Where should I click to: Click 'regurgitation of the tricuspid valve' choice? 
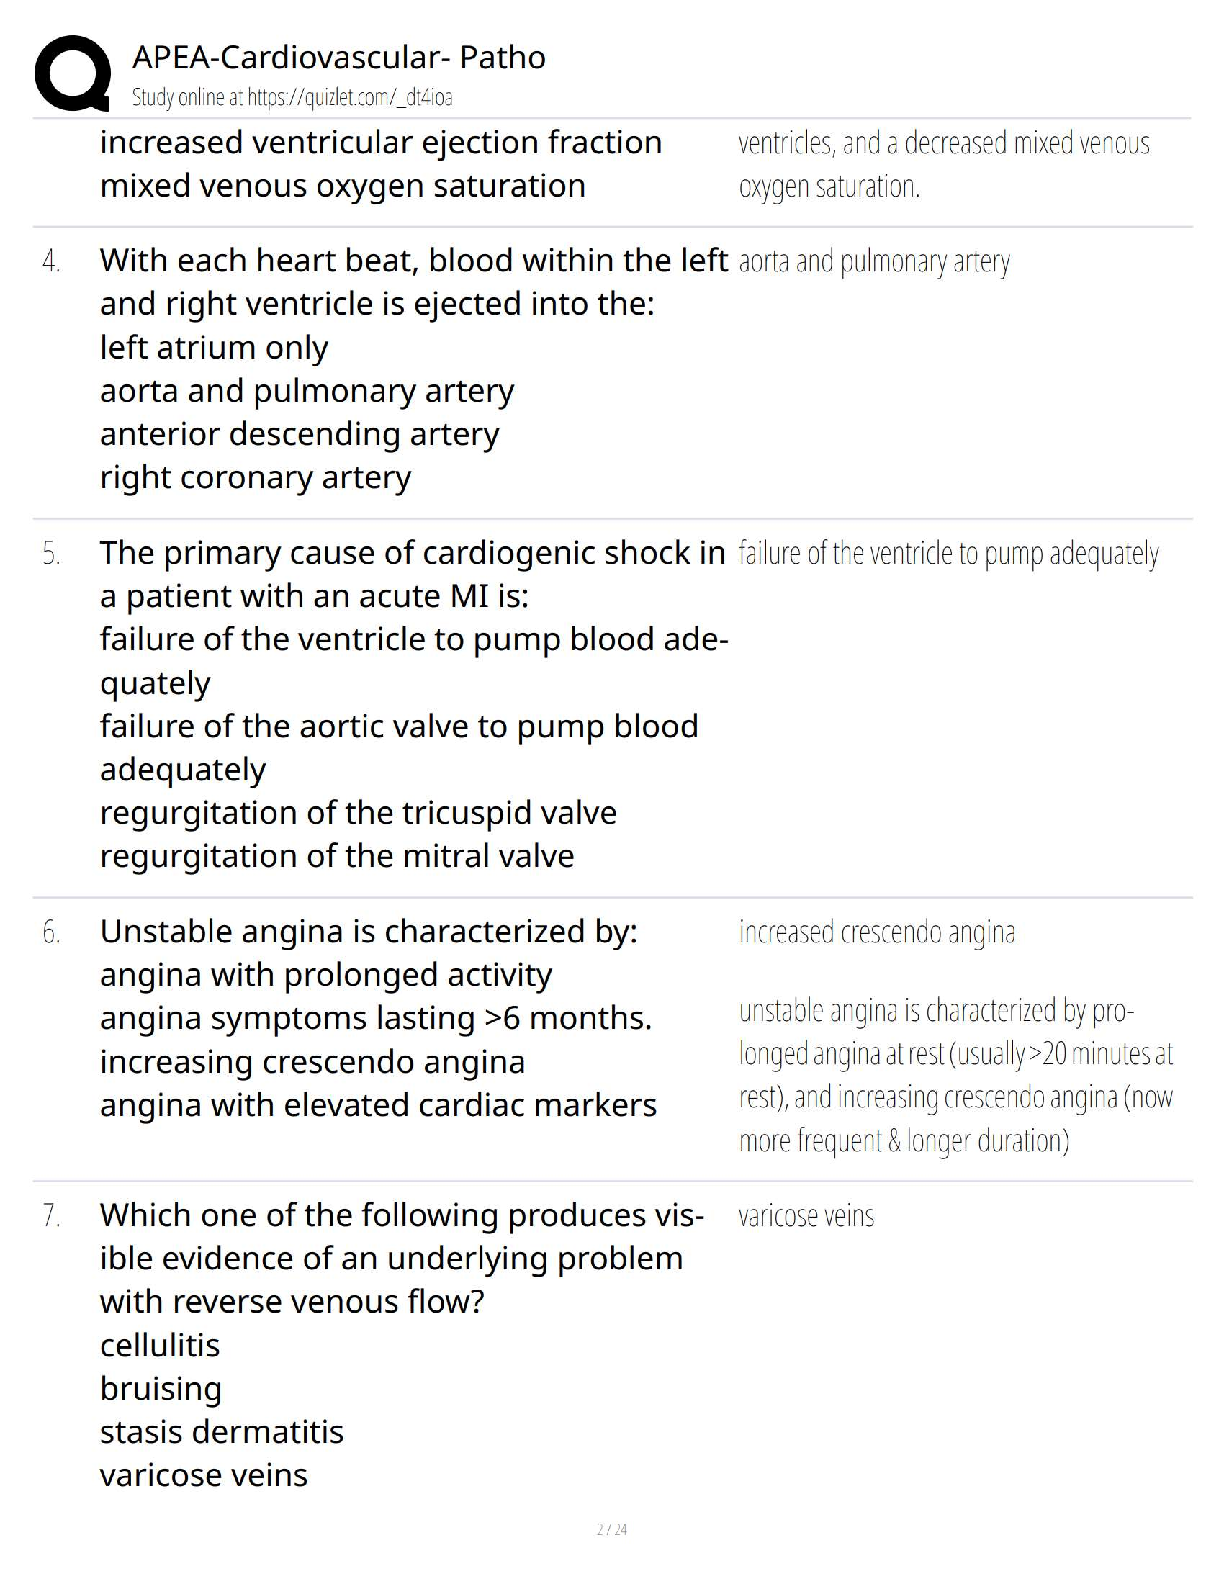[358, 812]
